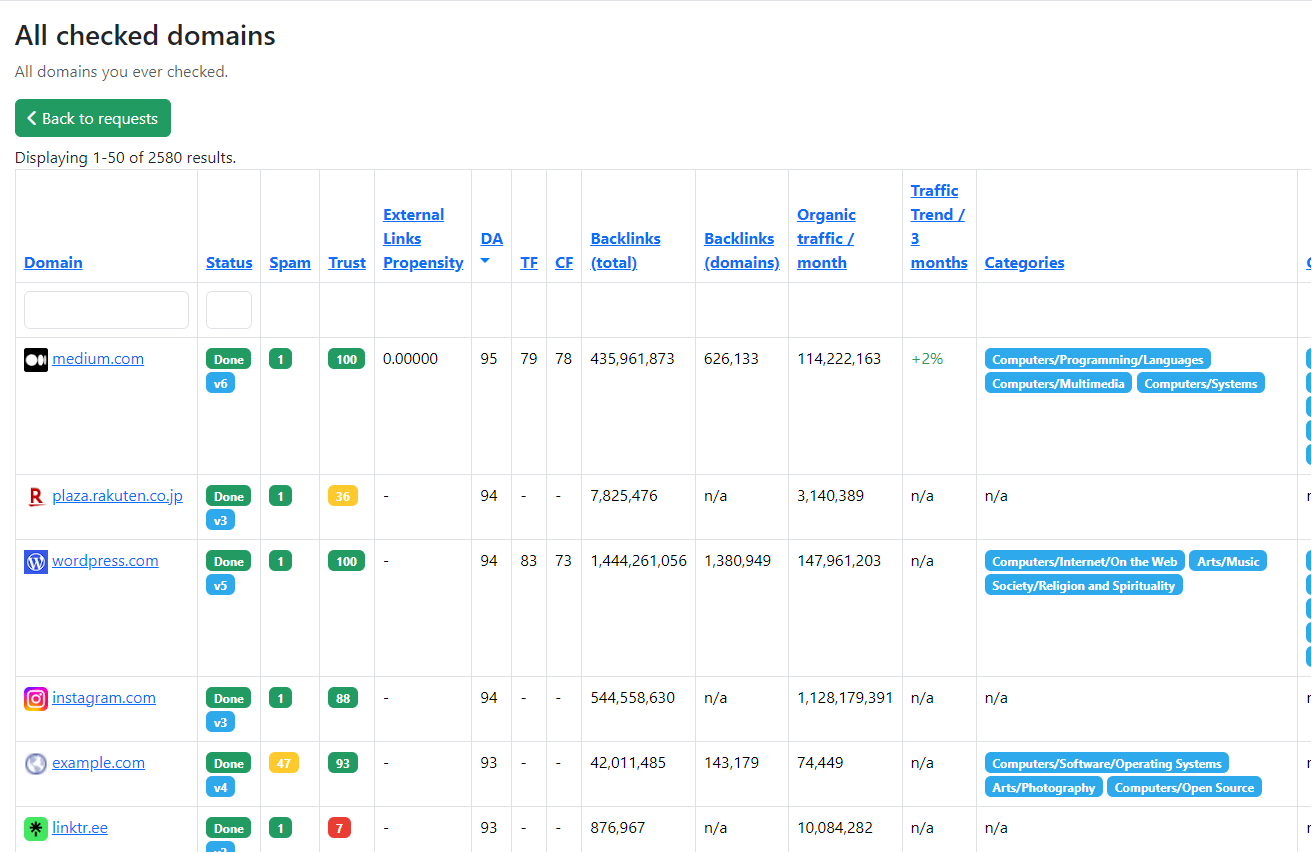This screenshot has height=853, width=1312.
Task: Open the wordpress.com domain link
Action: 105,561
